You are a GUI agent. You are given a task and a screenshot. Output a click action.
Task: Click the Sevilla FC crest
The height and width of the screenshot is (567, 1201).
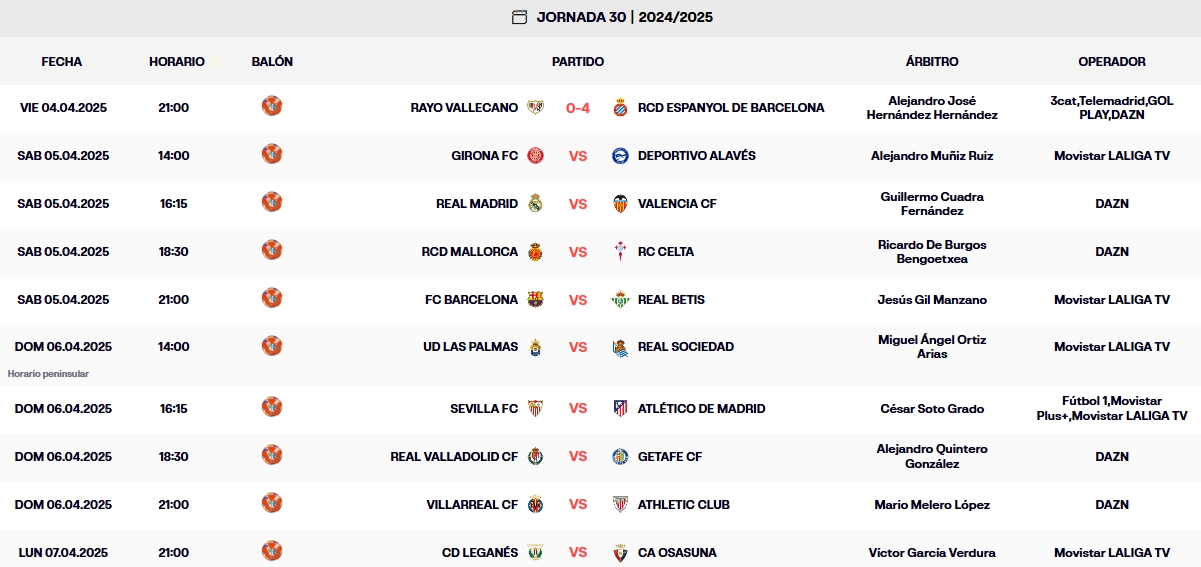[x=536, y=409]
